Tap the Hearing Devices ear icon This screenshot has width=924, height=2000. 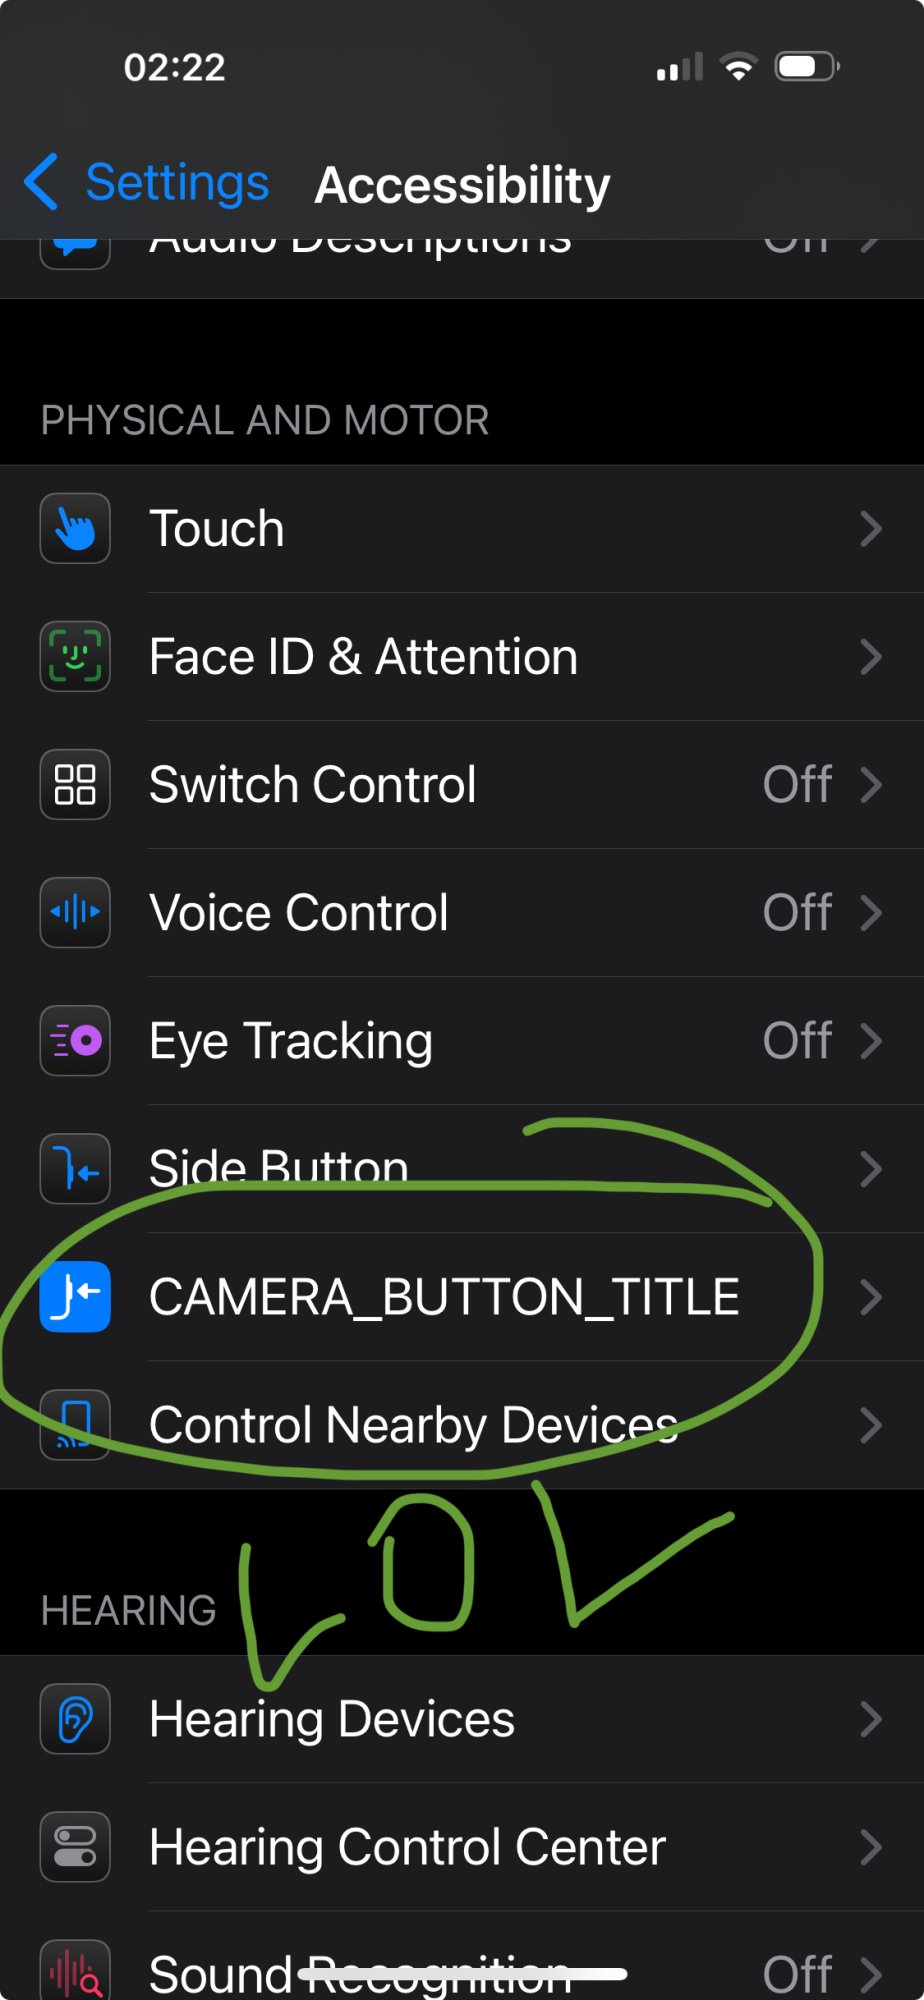pyautogui.click(x=75, y=1719)
